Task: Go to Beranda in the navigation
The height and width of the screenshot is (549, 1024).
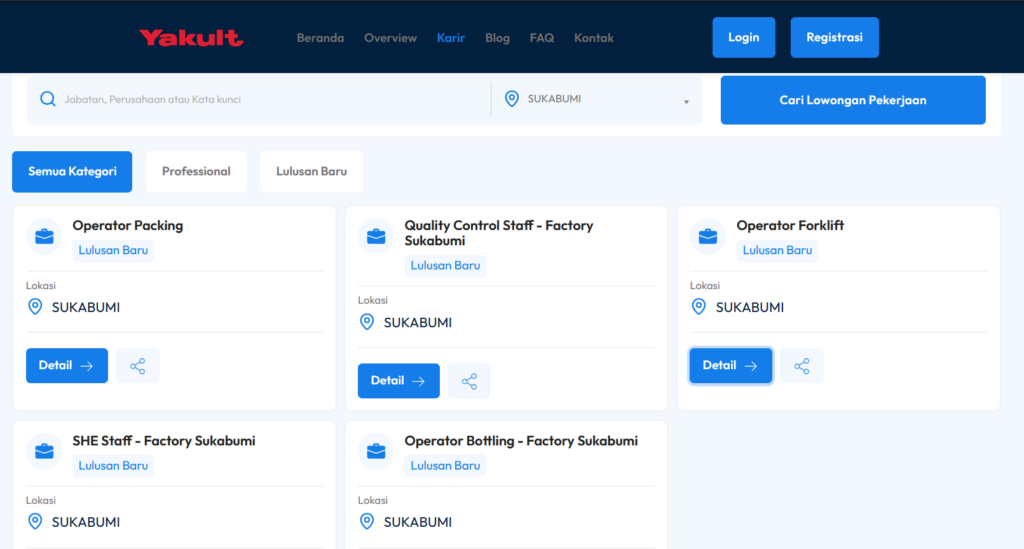Action: 320,38
